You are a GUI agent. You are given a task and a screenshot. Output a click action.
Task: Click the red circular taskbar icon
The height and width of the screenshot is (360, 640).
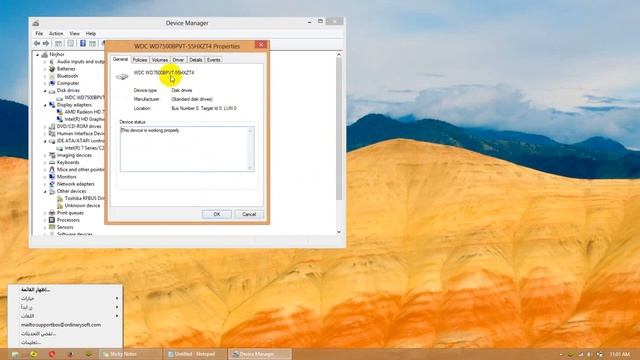coord(52,354)
